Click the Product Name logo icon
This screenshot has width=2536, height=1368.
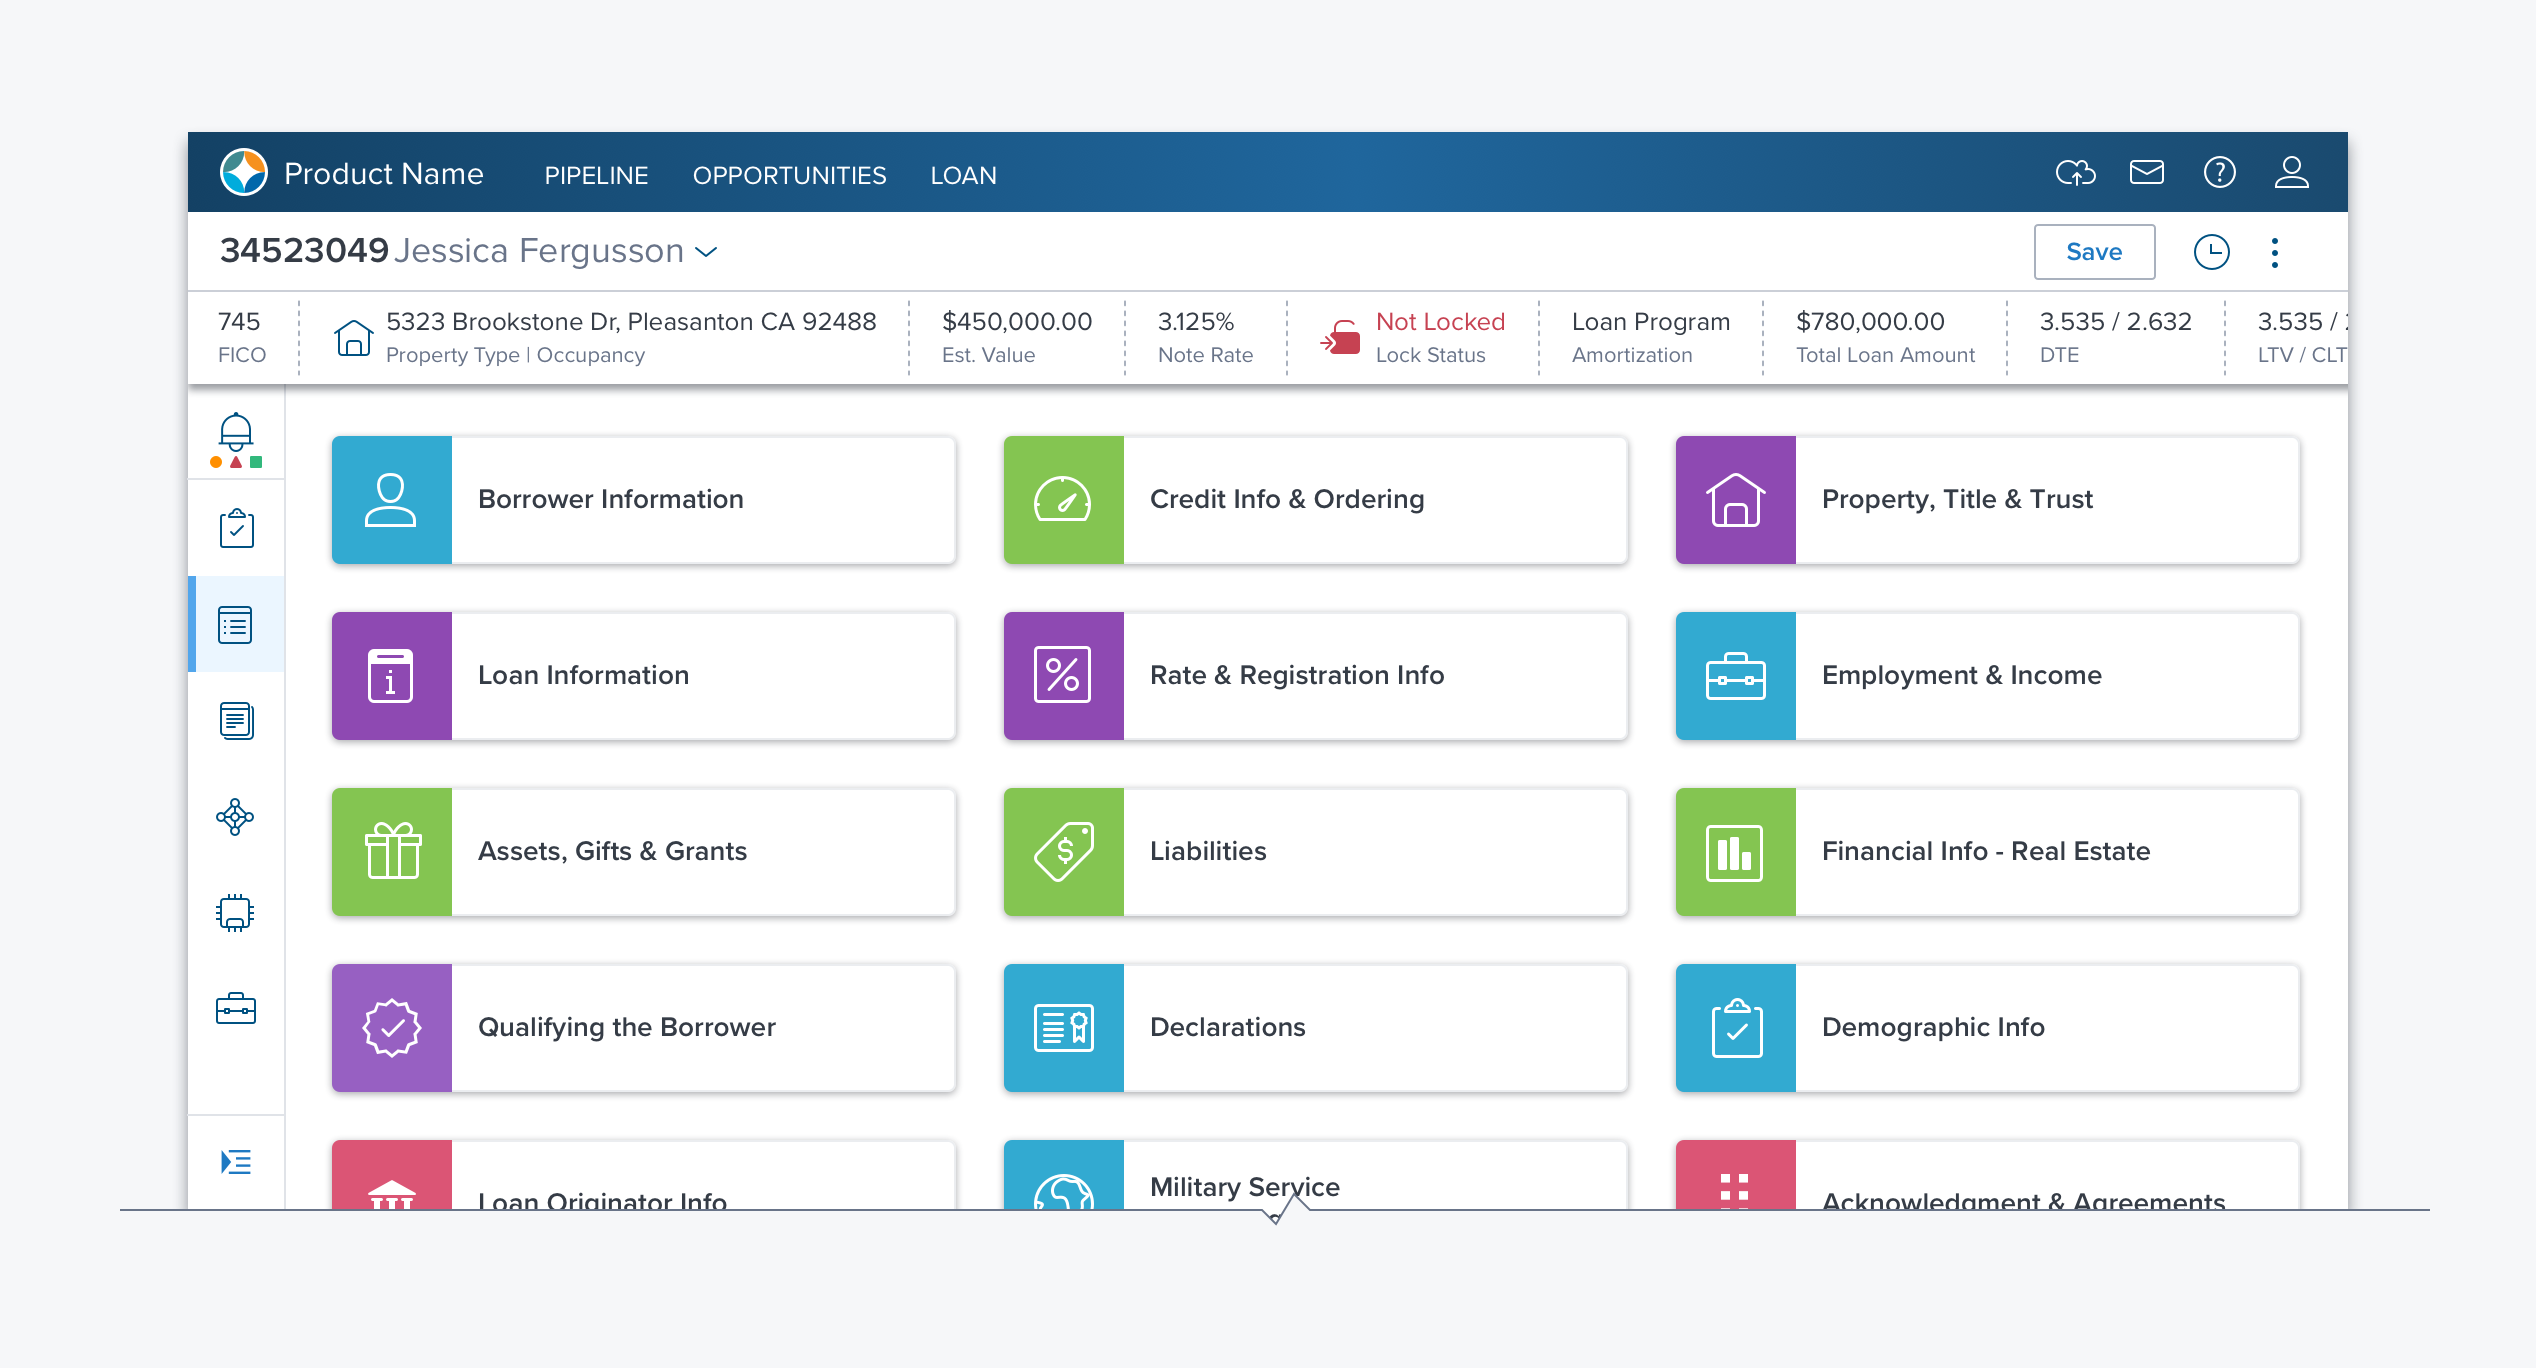click(x=244, y=172)
